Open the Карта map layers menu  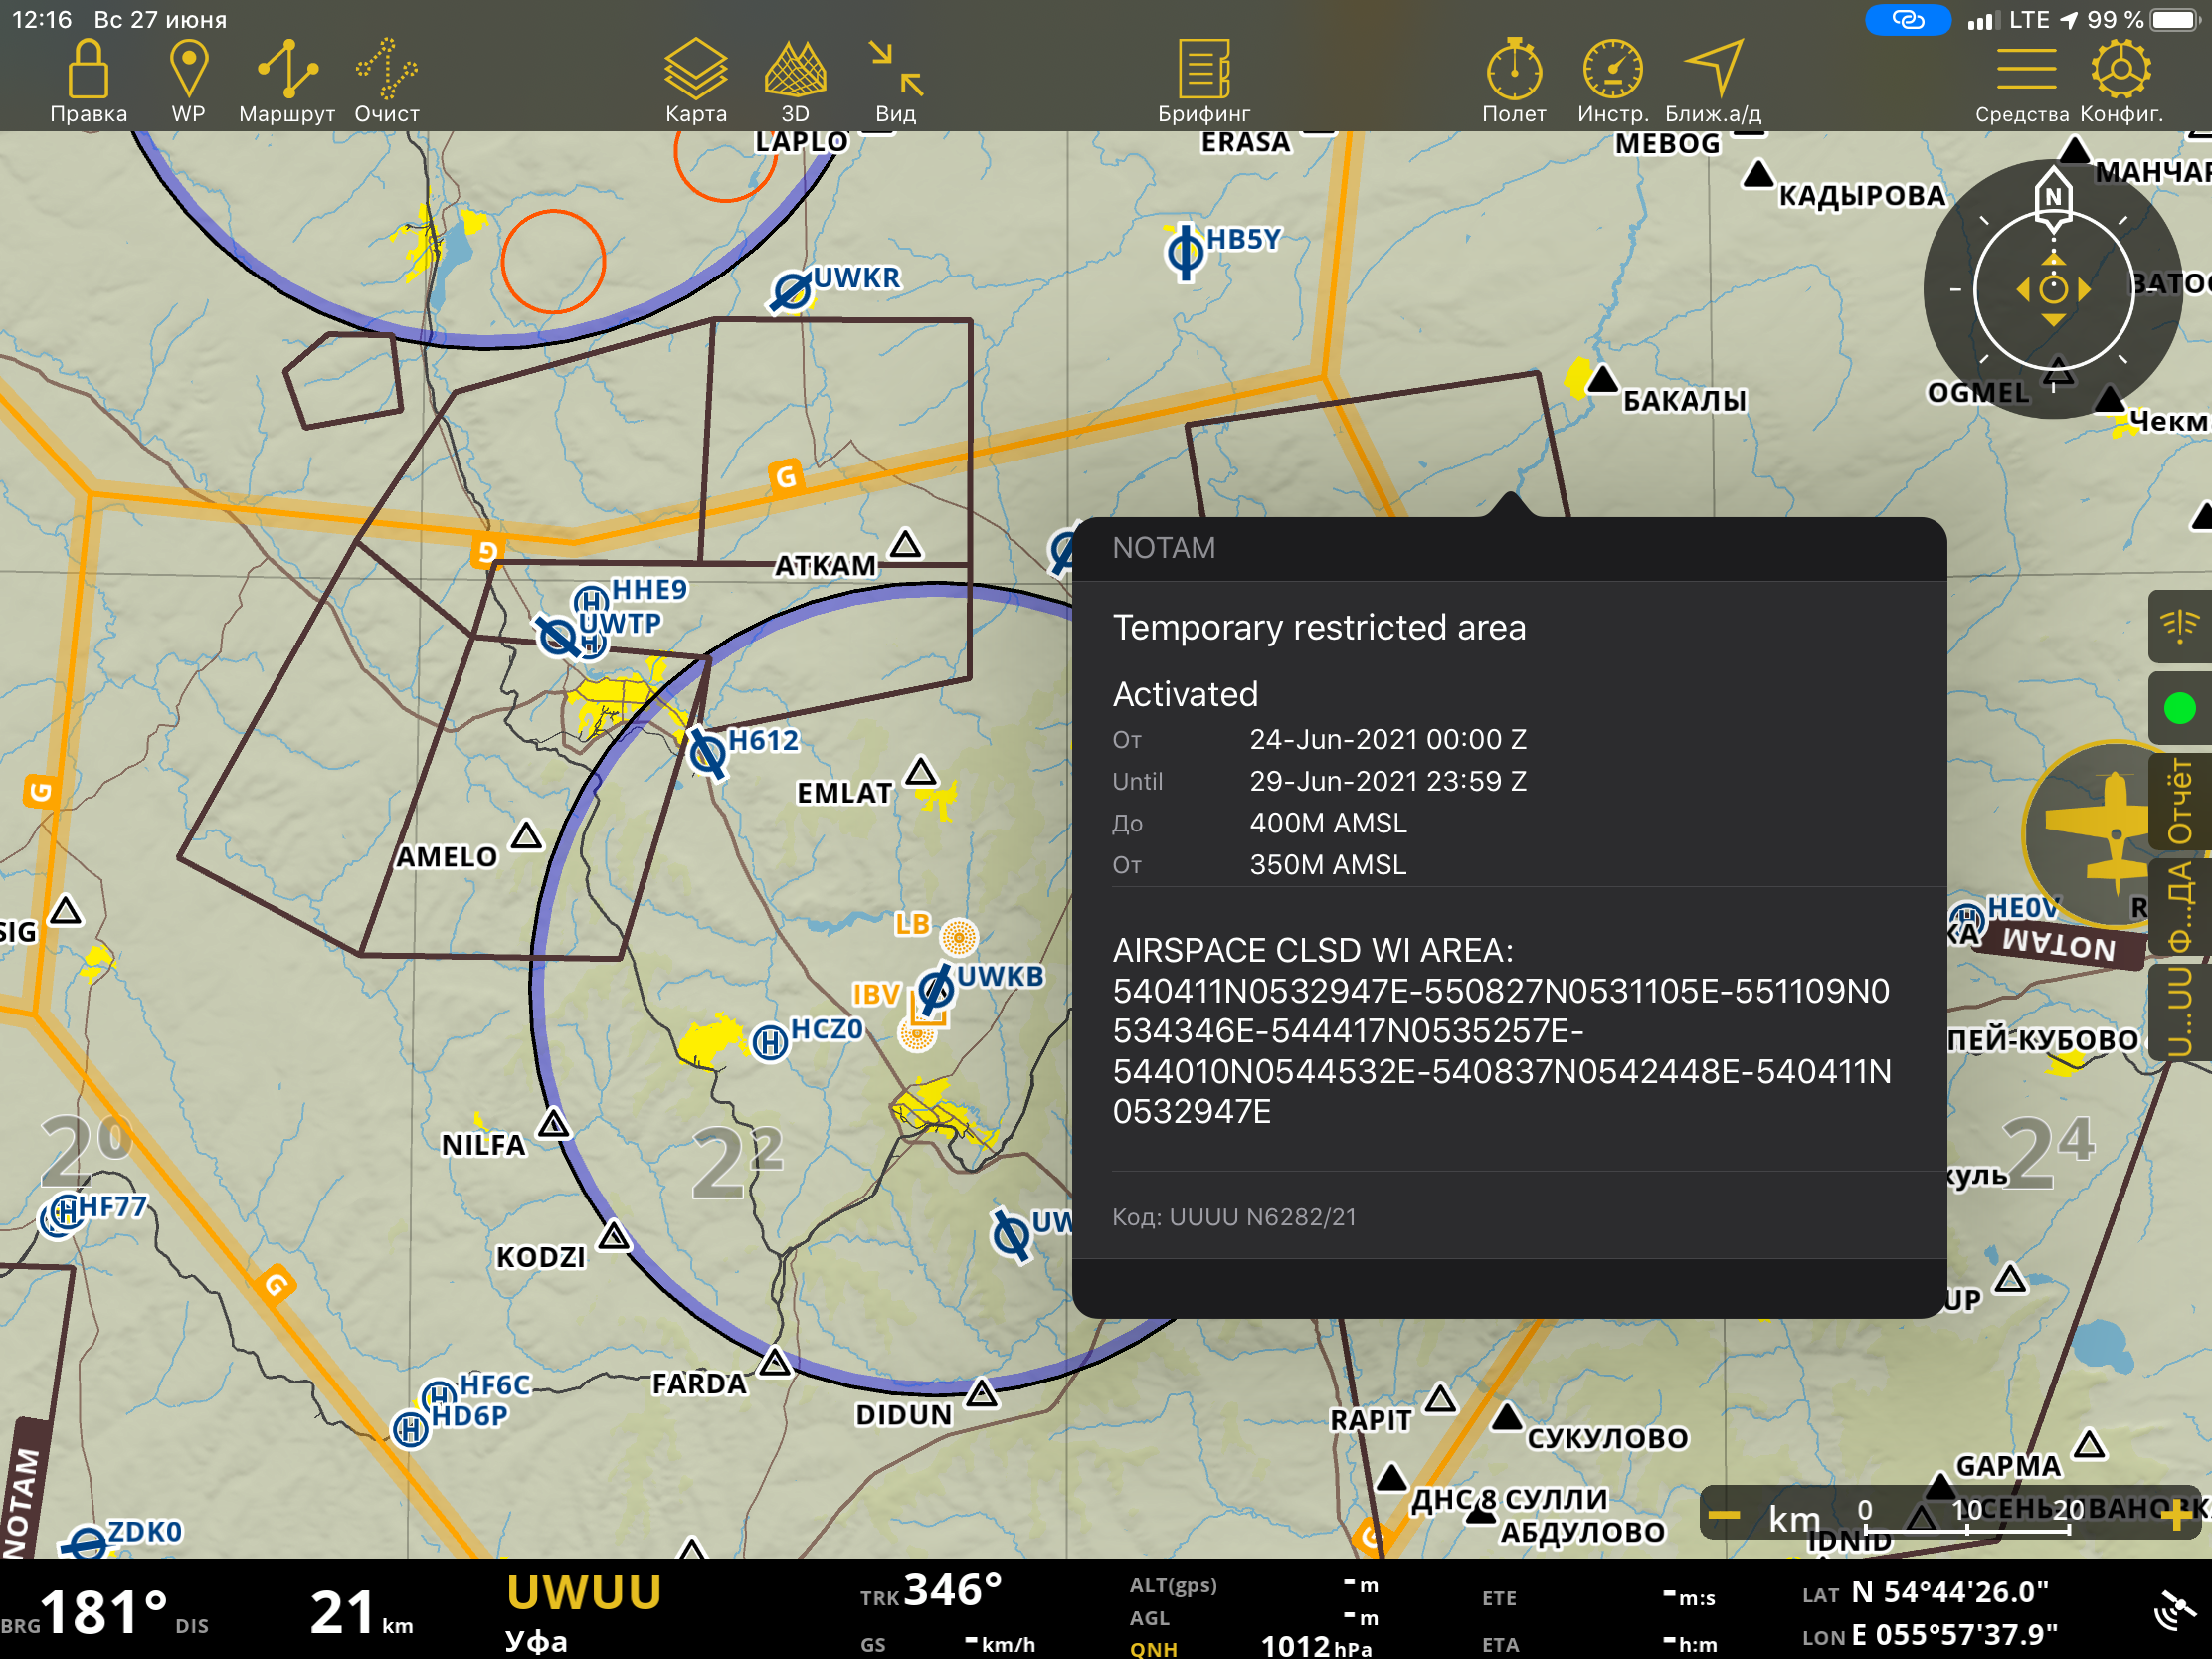[x=695, y=70]
